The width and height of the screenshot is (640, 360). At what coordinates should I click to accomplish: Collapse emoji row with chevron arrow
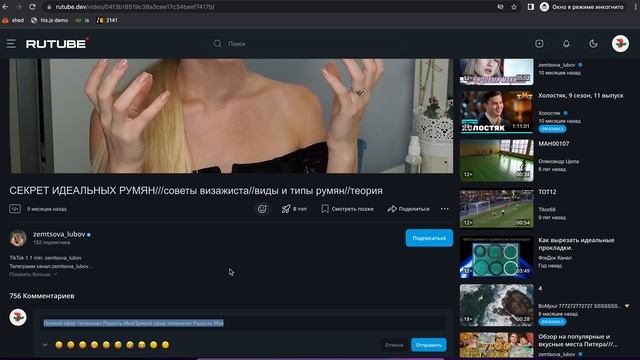[x=44, y=345]
